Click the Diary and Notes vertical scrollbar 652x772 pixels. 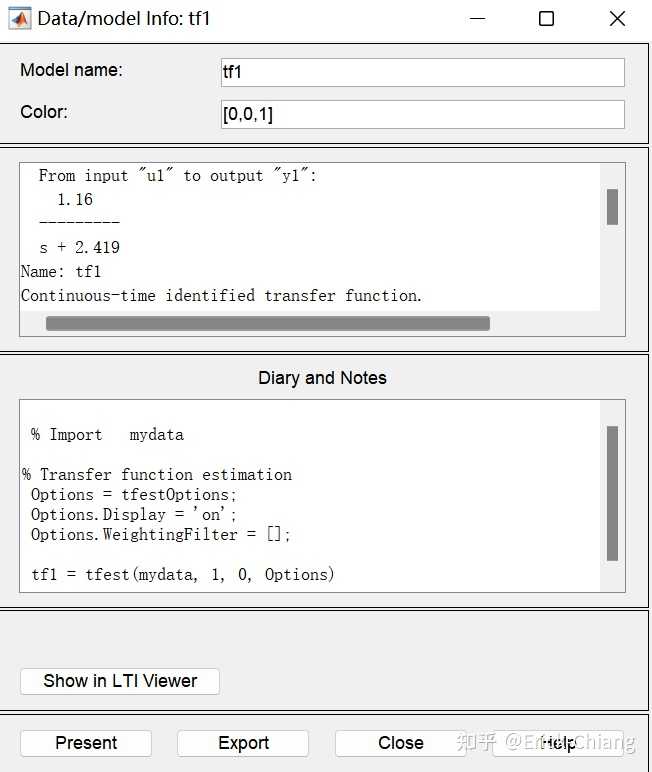point(612,493)
